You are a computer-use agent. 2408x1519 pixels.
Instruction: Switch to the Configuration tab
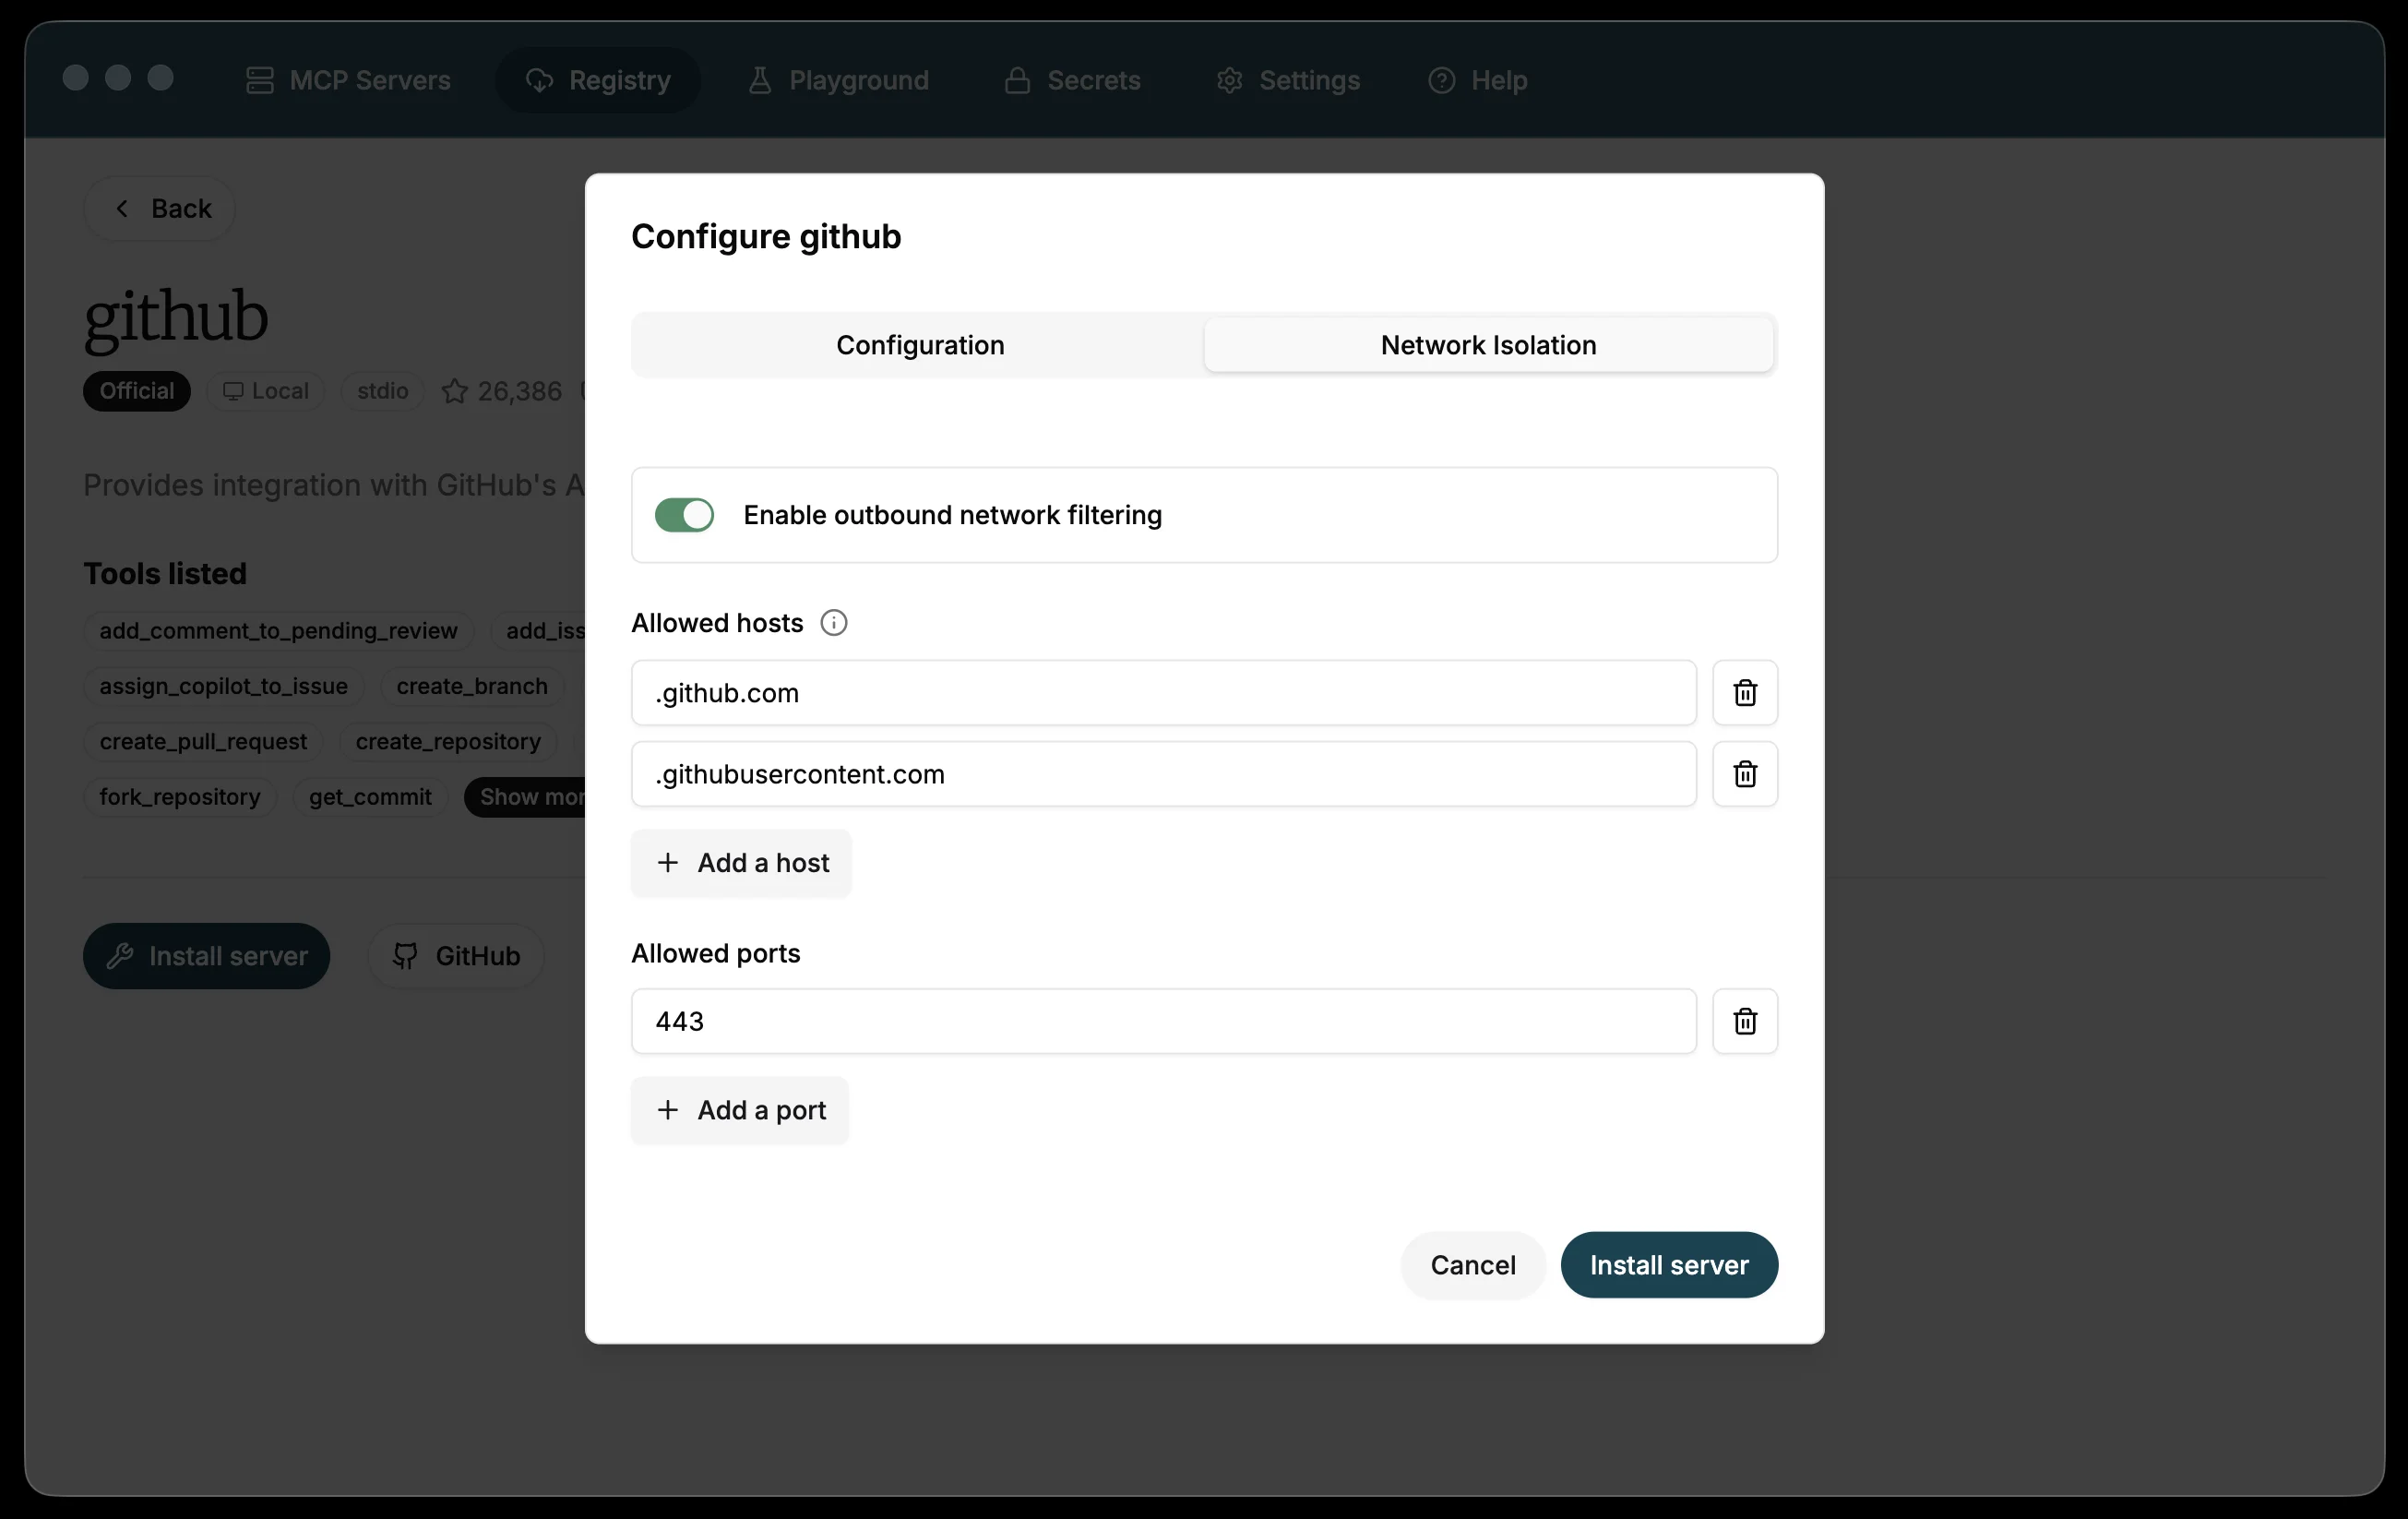tap(919, 345)
